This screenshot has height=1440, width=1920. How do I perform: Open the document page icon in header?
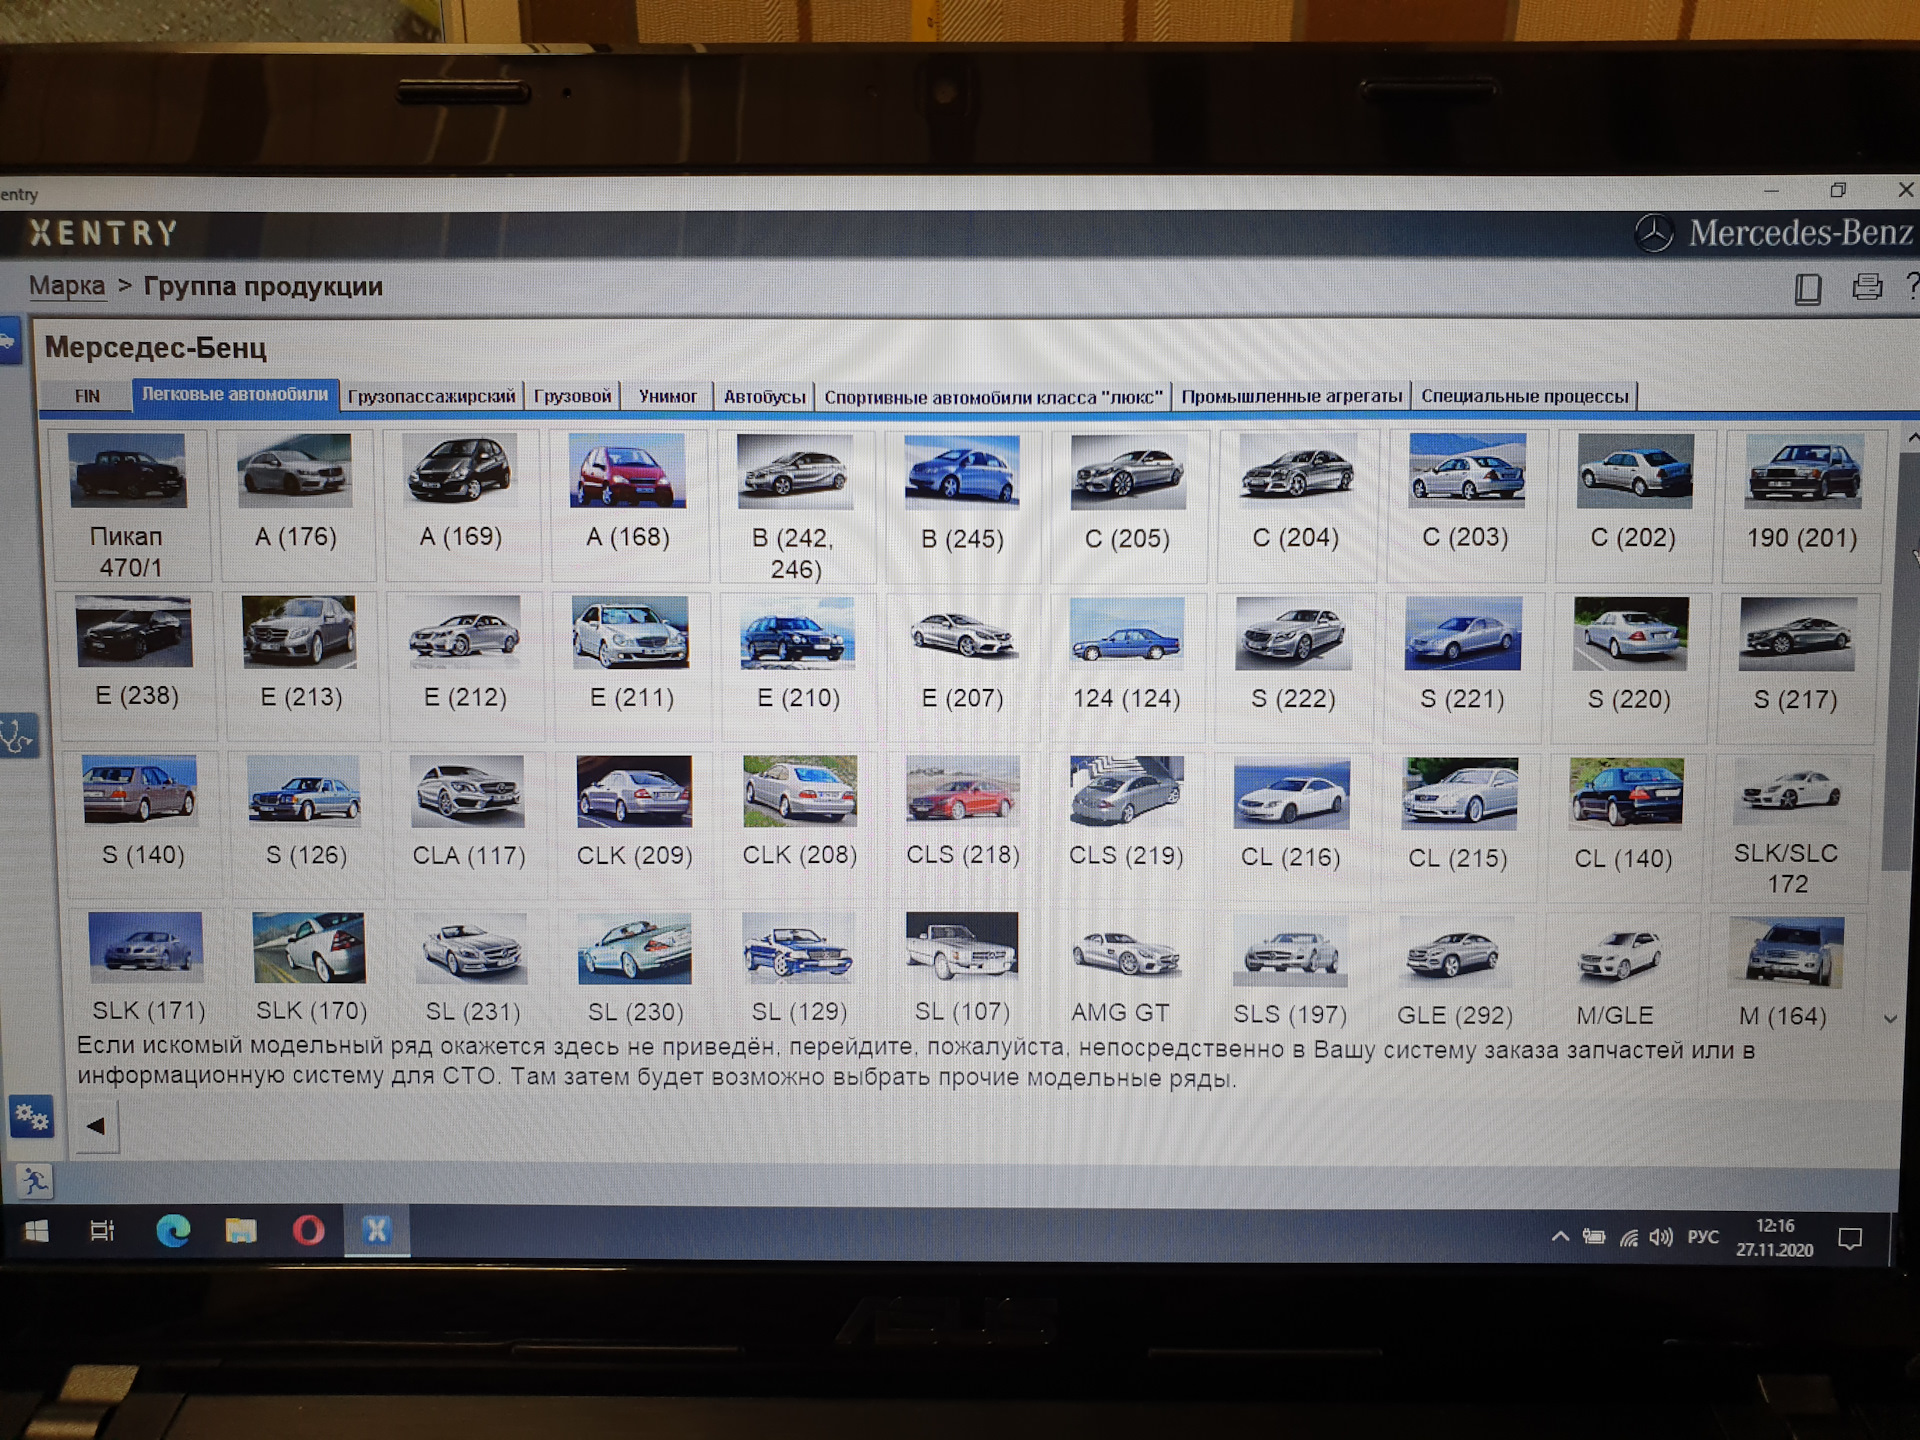pyautogui.click(x=1807, y=288)
